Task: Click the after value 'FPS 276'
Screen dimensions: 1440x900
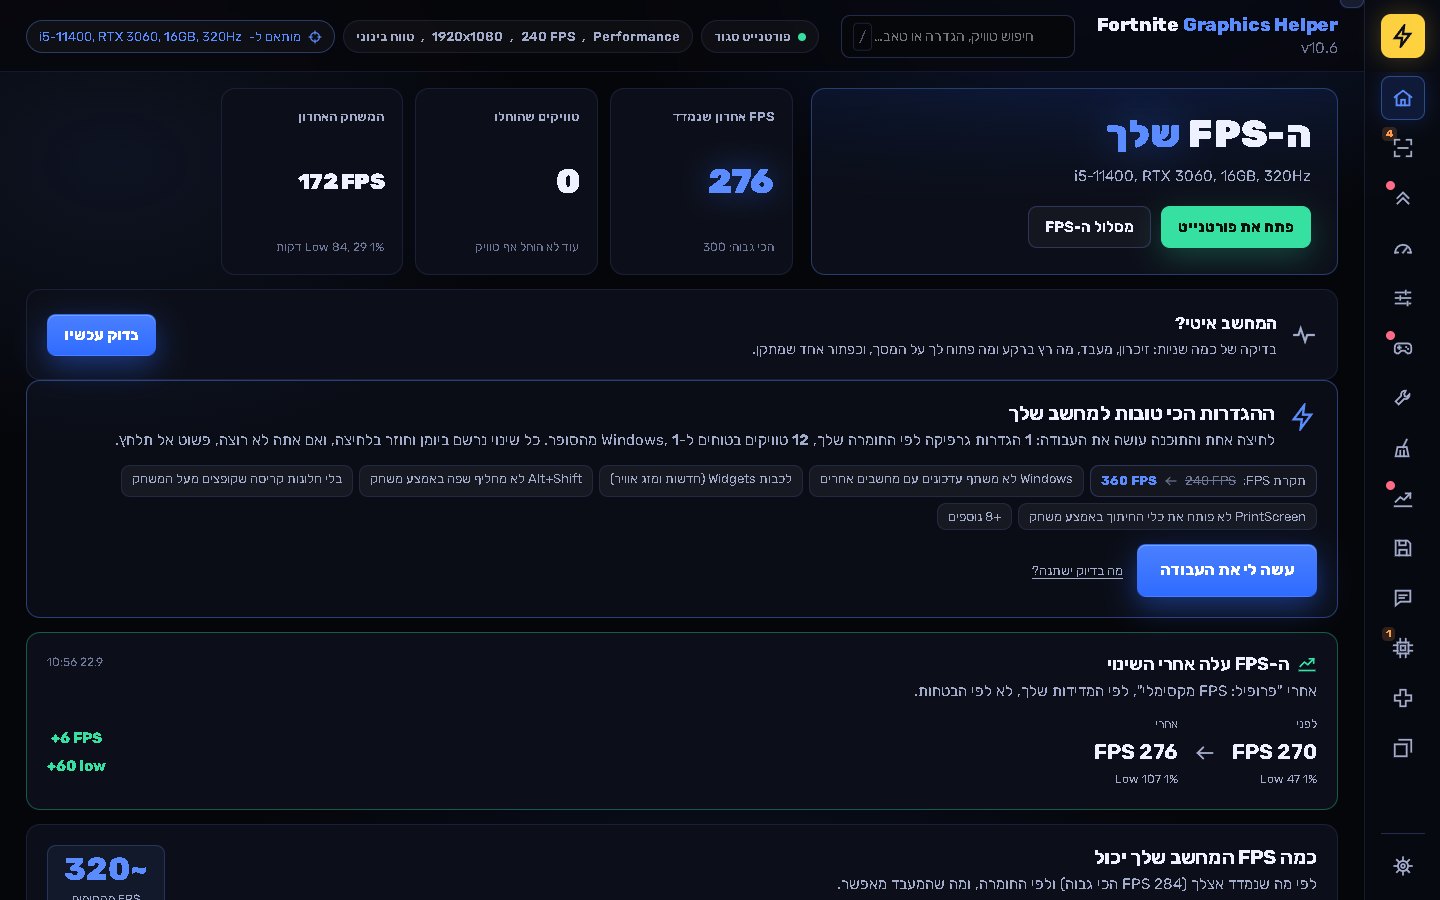Action: pos(1135,752)
